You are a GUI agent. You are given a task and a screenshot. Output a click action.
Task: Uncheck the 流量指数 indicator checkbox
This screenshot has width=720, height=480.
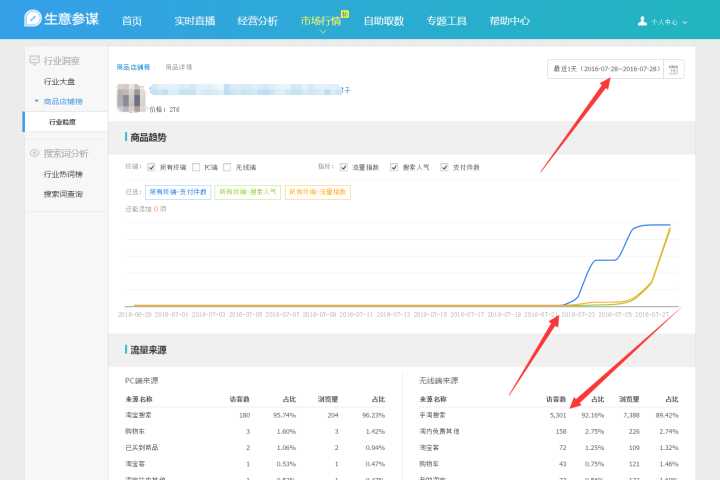point(344,167)
